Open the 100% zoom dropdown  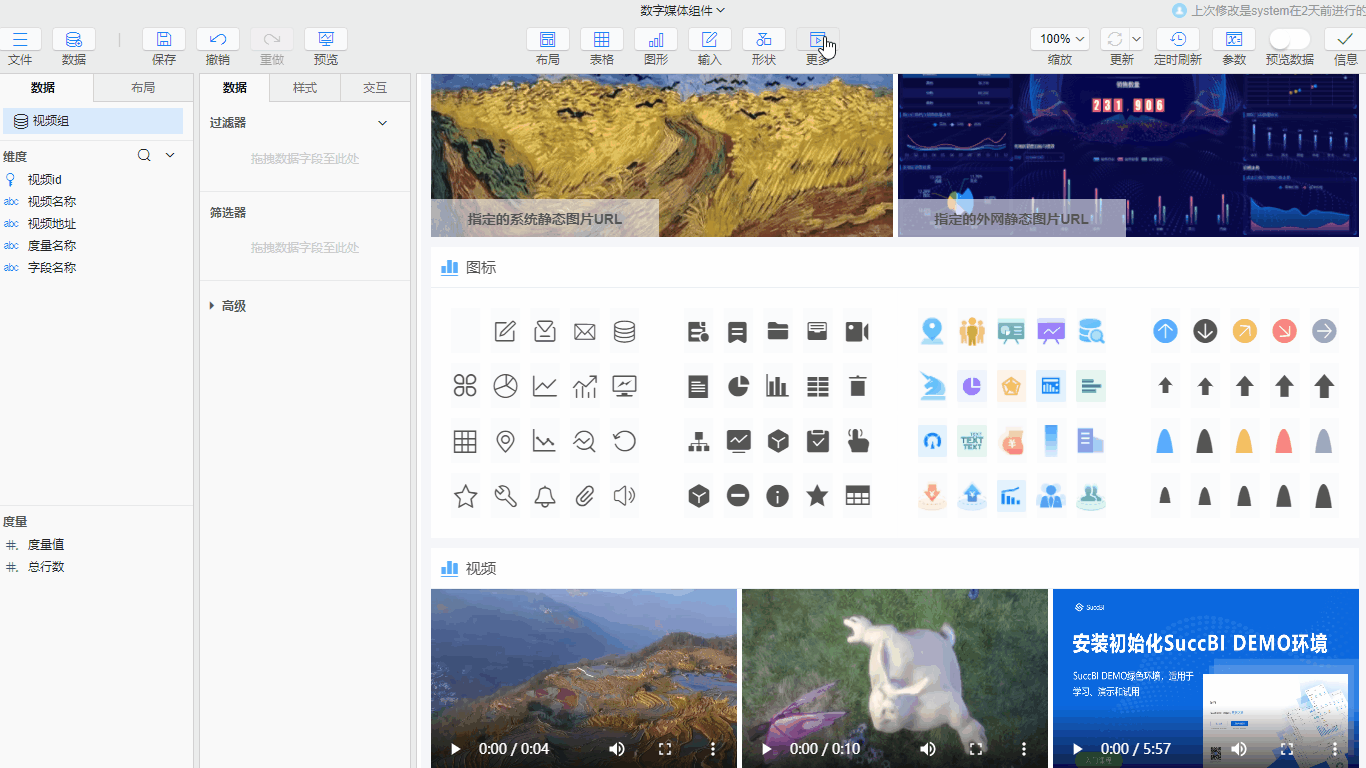point(1060,39)
